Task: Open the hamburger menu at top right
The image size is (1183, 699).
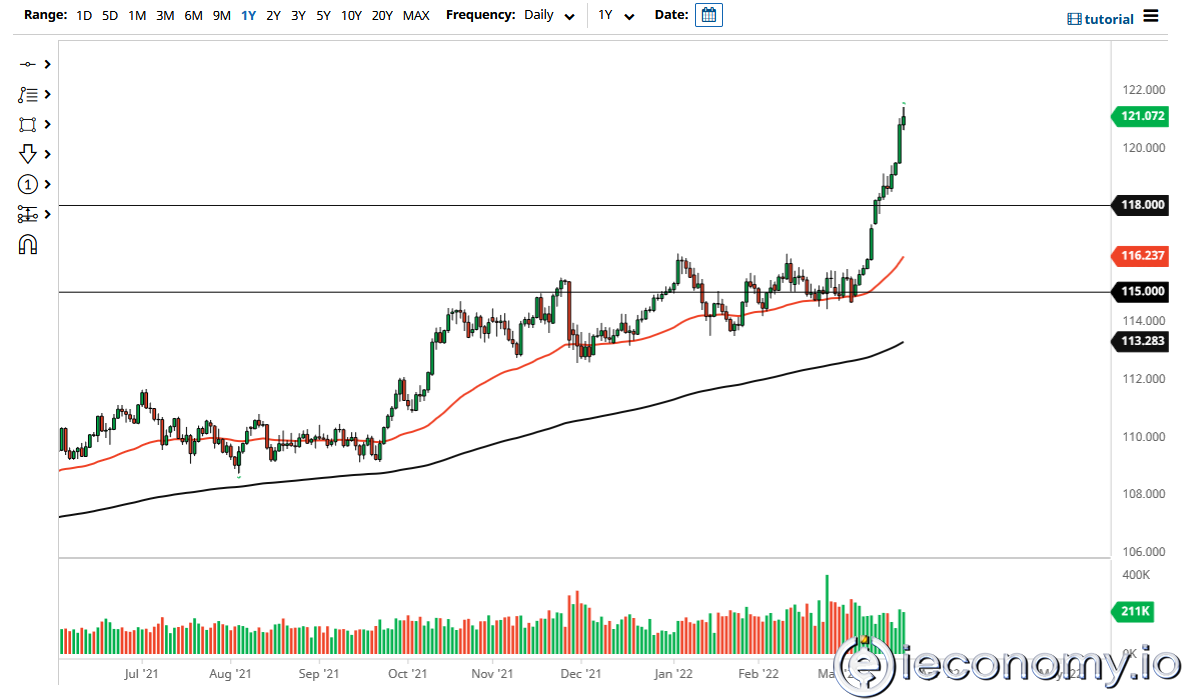Action: click(x=1150, y=17)
